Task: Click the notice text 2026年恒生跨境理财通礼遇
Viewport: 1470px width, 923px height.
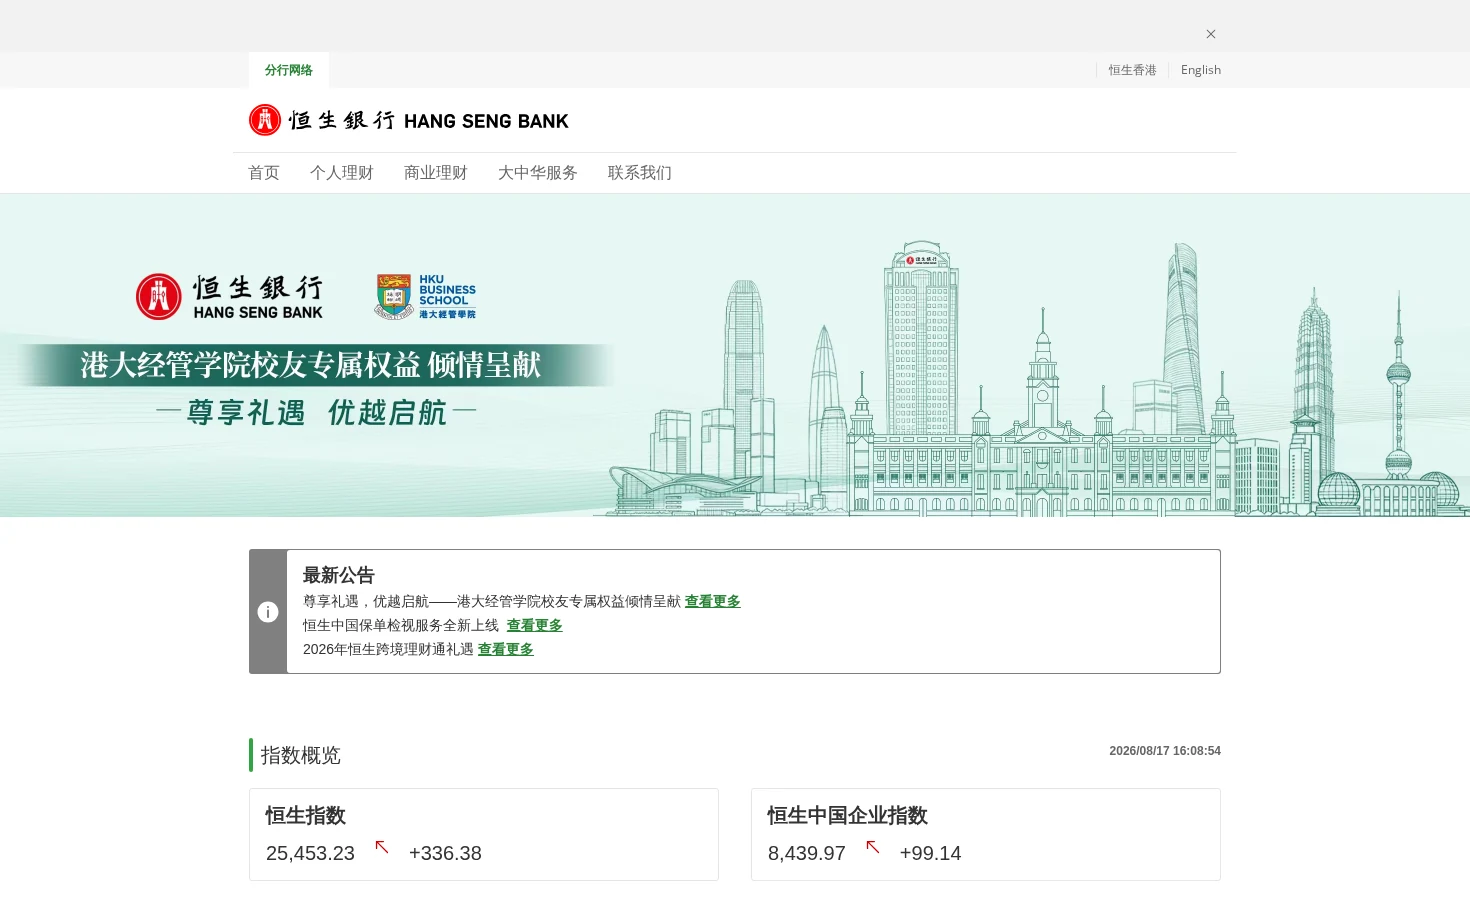Action: tap(388, 649)
